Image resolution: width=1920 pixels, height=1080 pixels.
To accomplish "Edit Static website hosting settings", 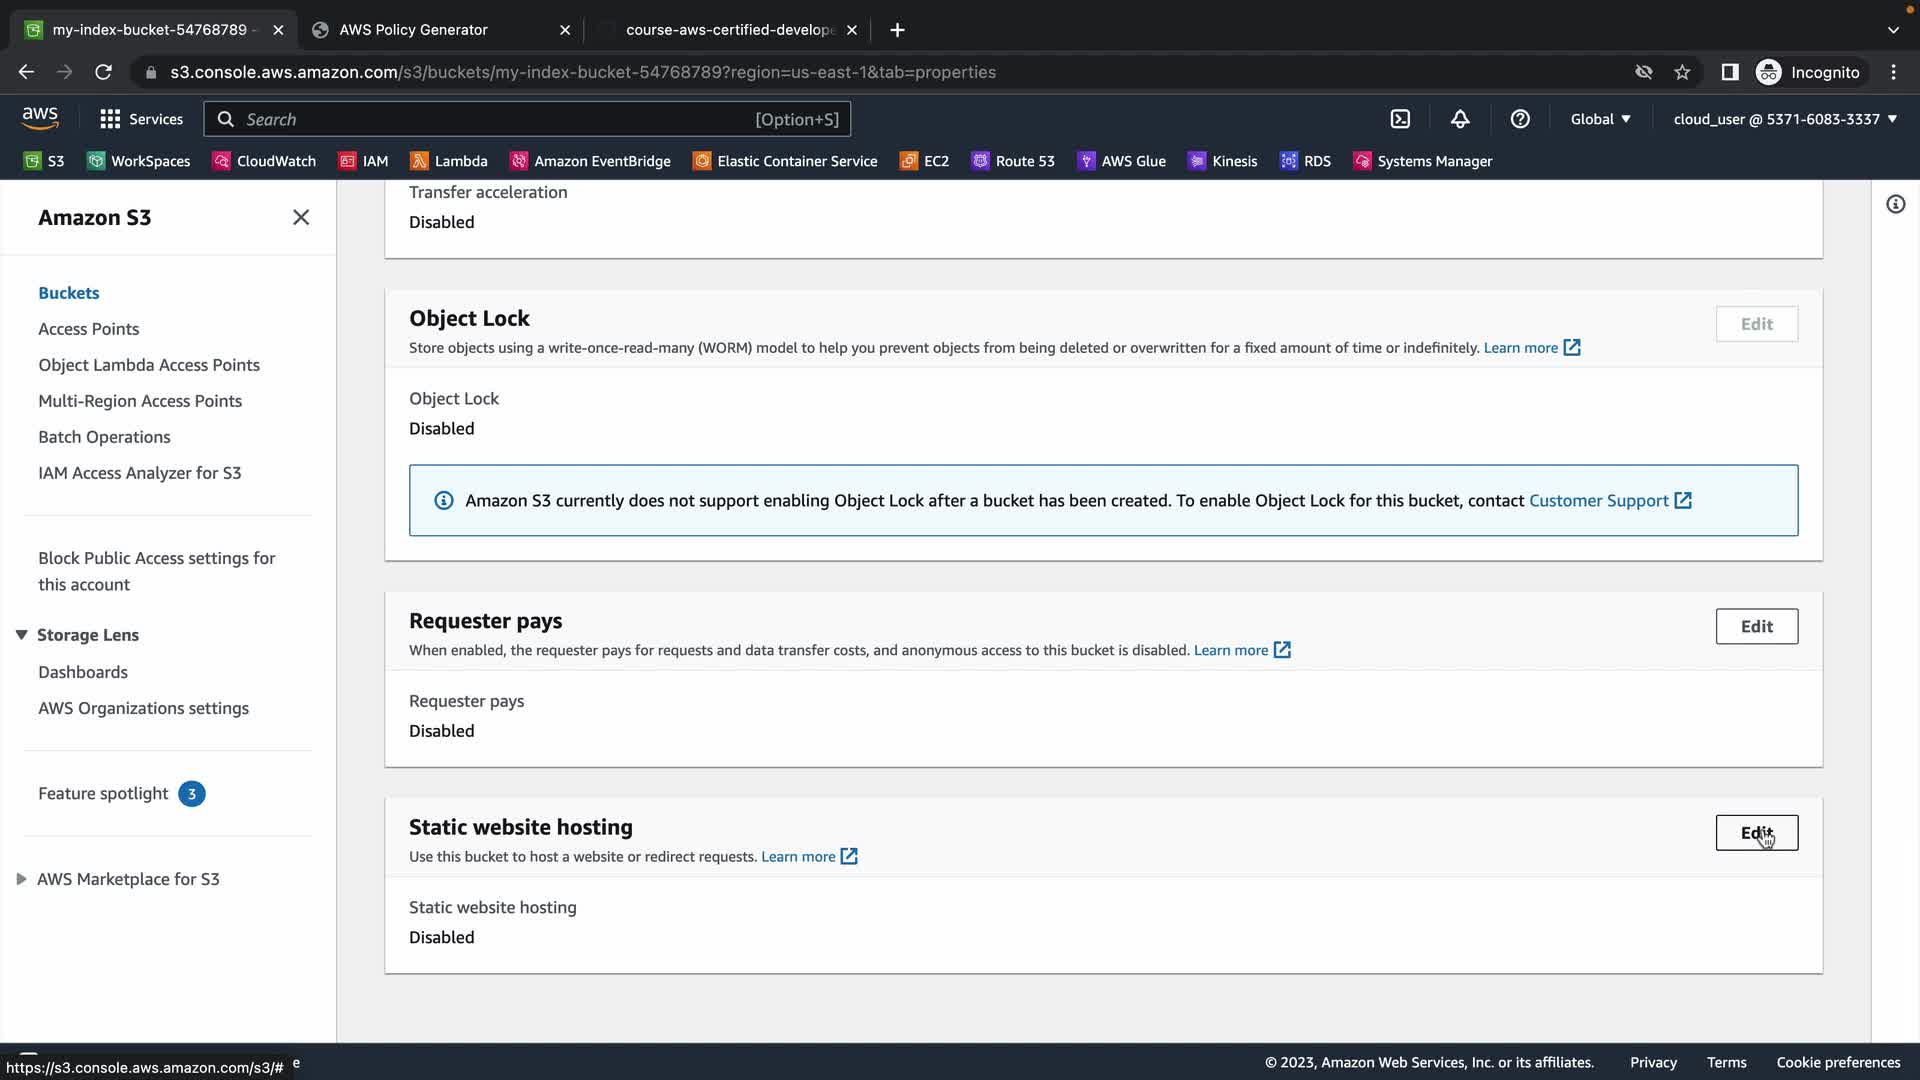I will [x=1756, y=833].
